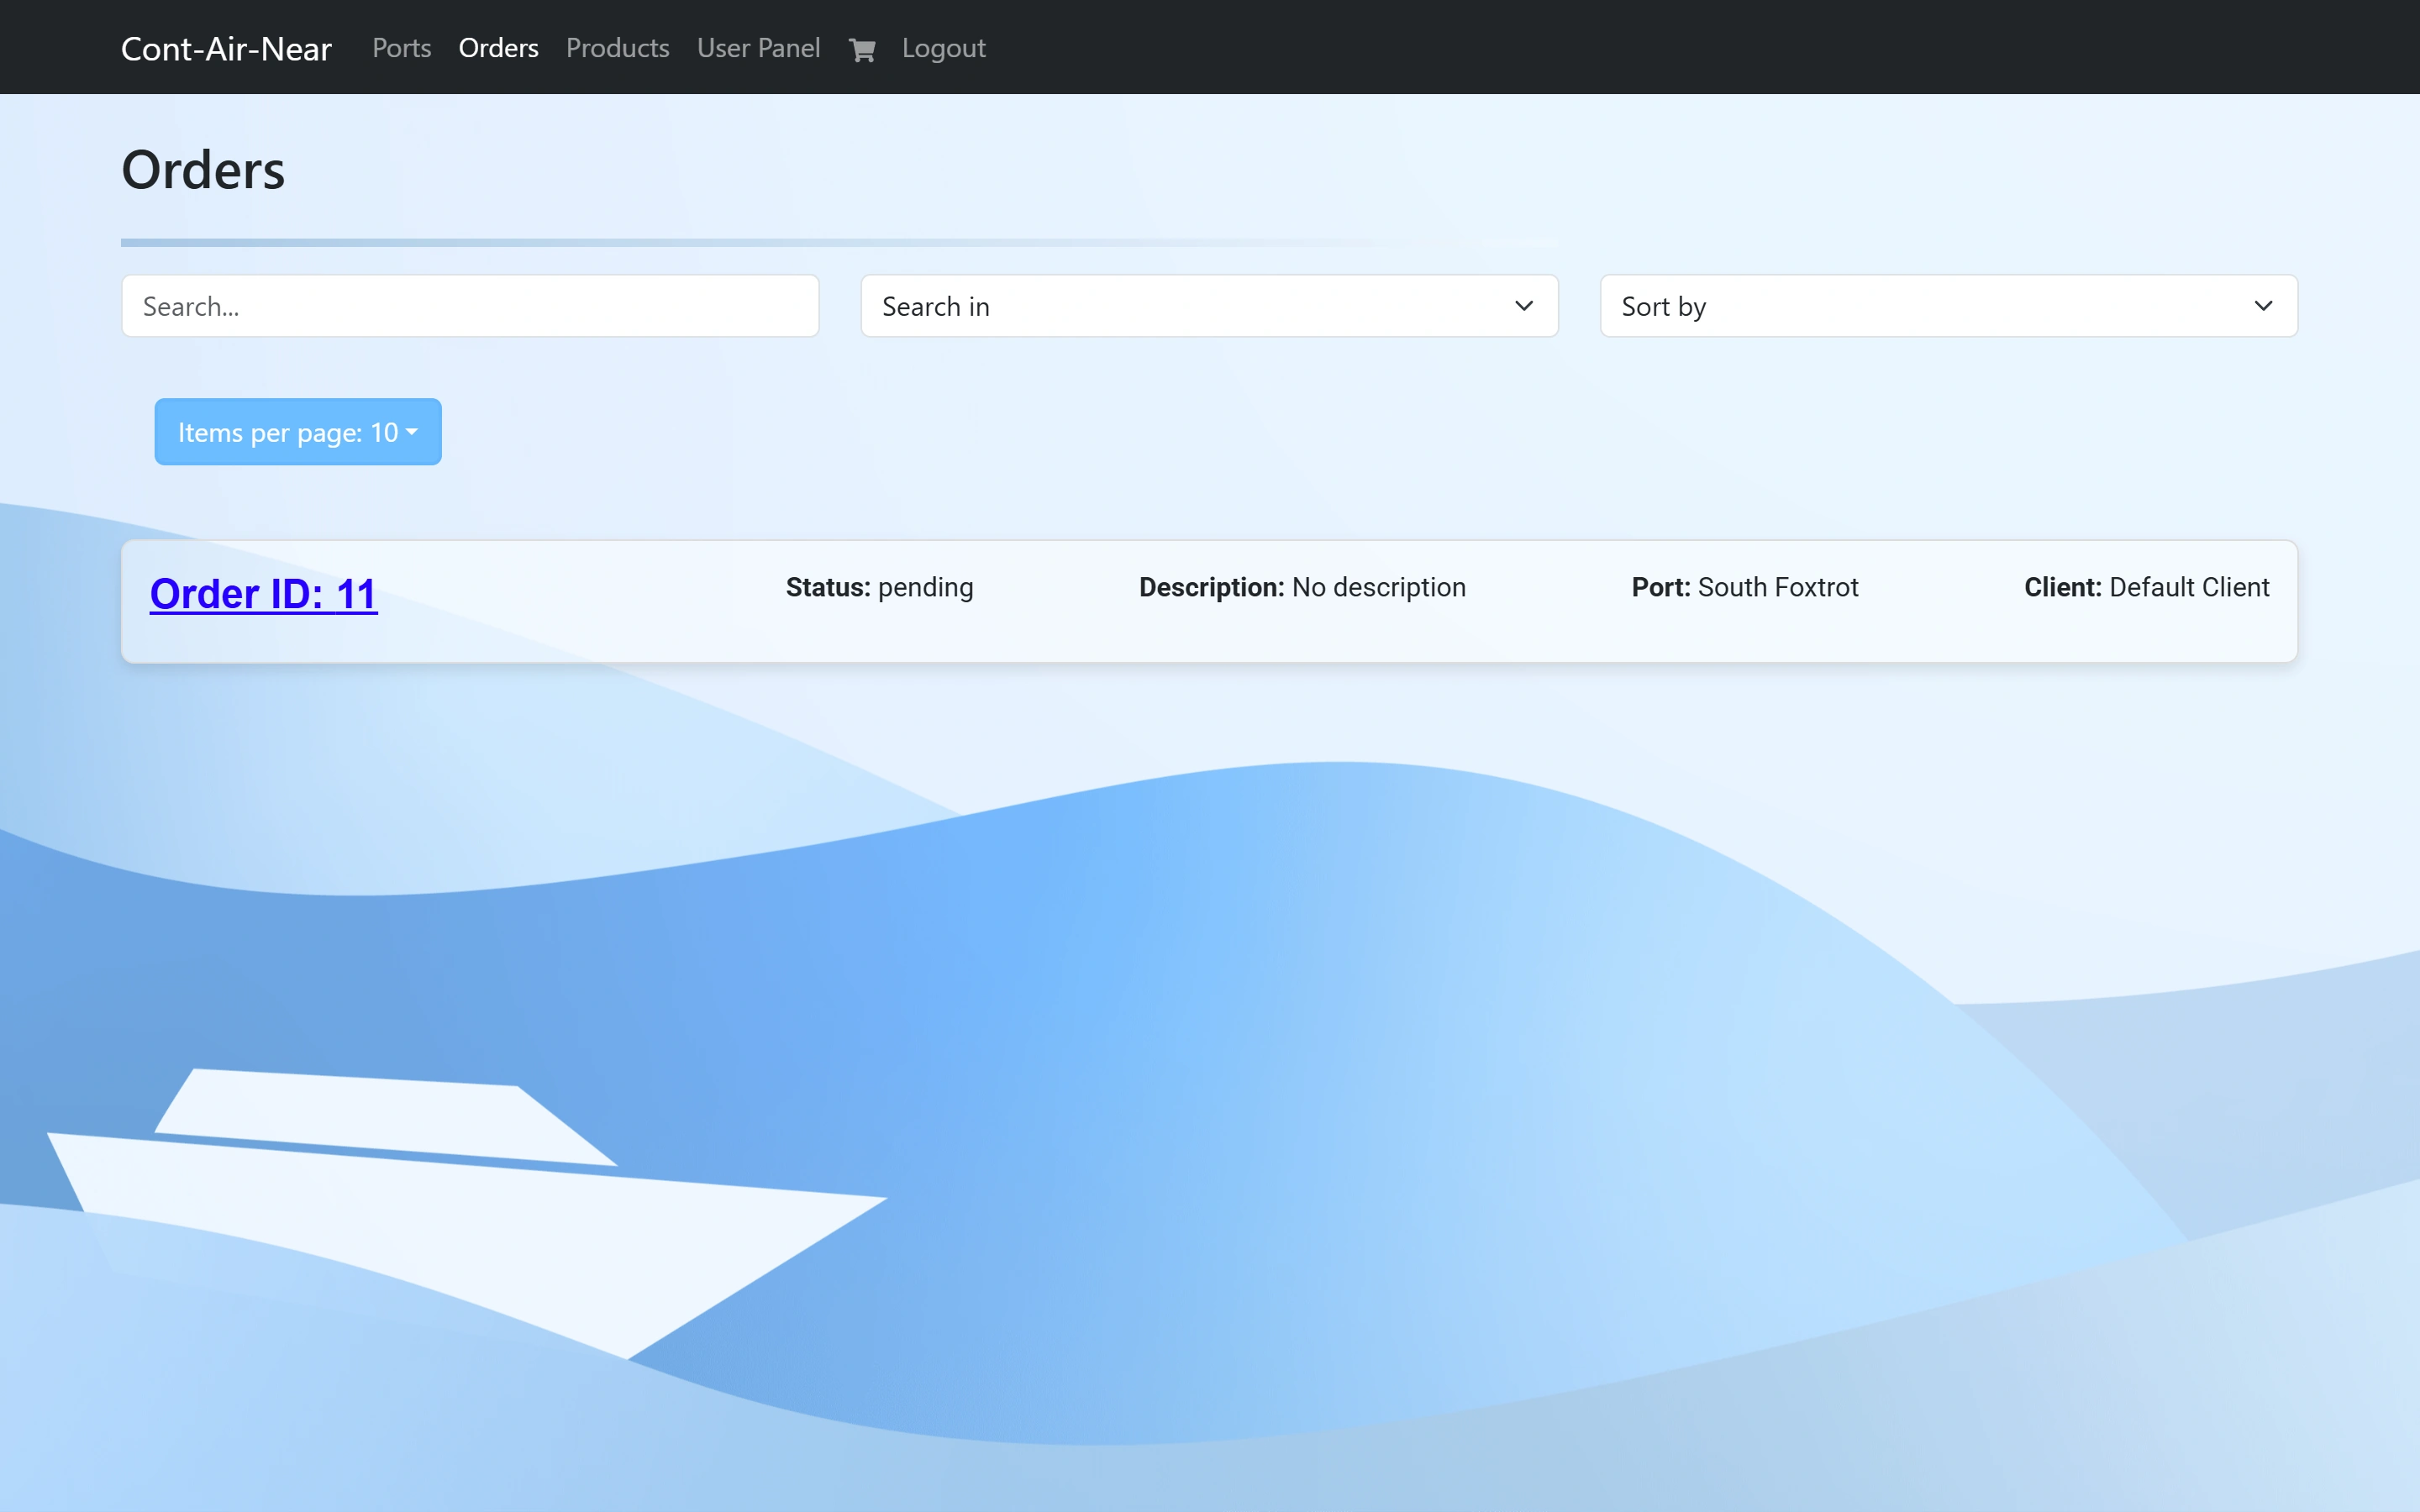This screenshot has width=2420, height=1512.
Task: Select the Orders nav item
Action: pos(498,48)
